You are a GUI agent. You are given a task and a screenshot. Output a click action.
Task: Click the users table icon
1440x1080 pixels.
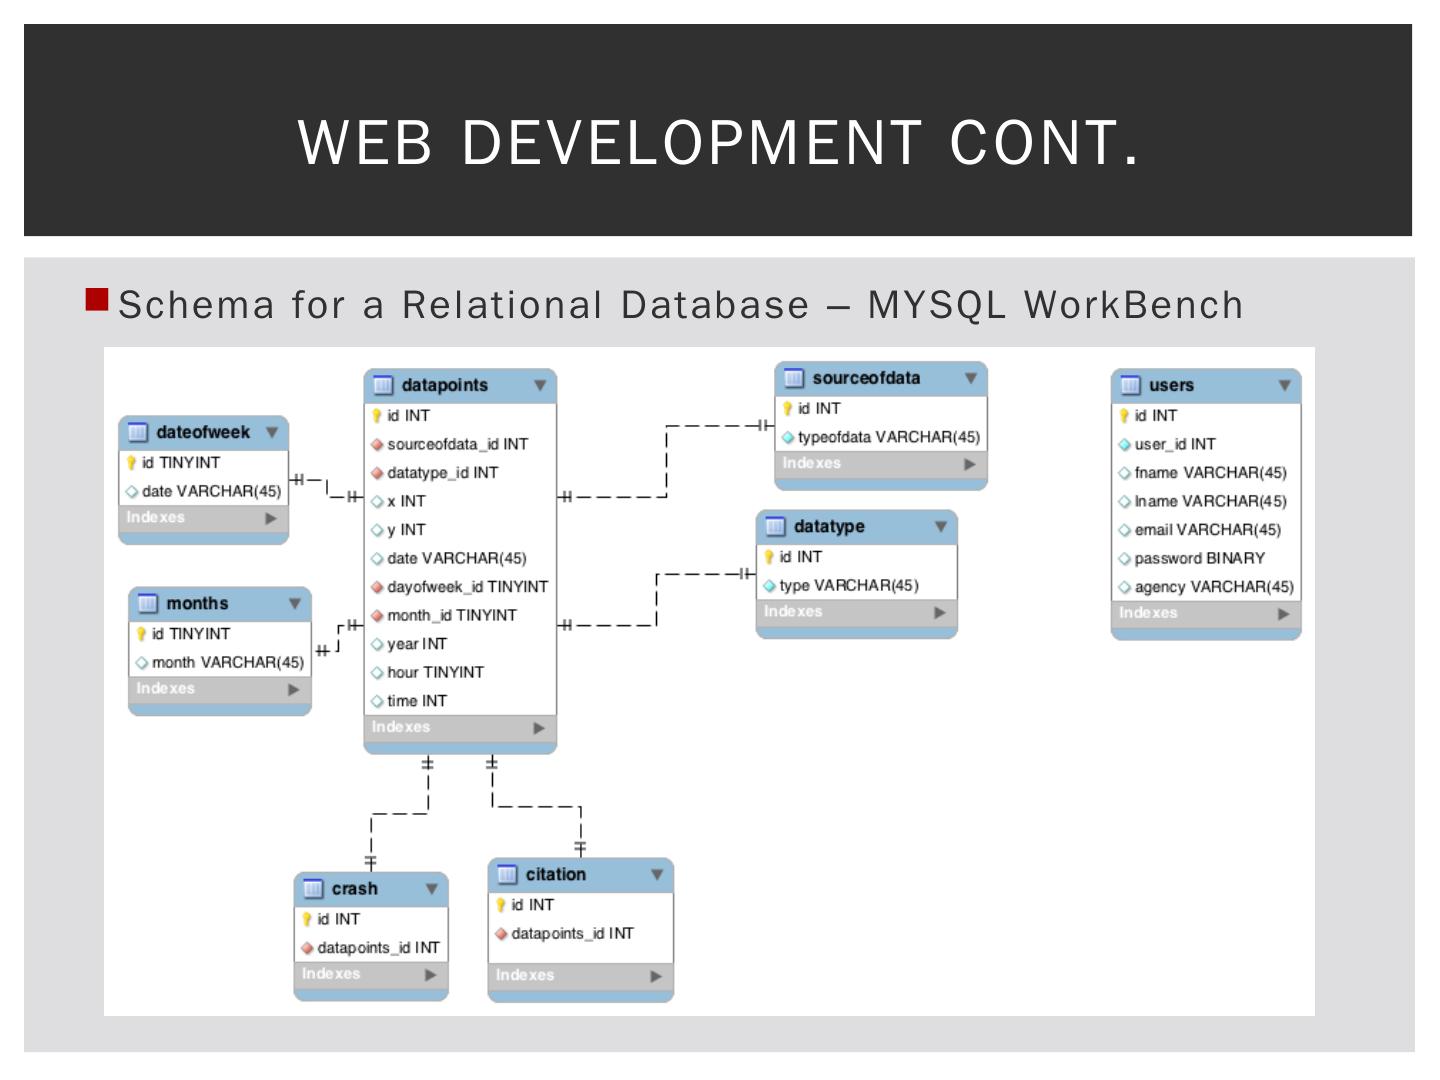(x=1130, y=385)
